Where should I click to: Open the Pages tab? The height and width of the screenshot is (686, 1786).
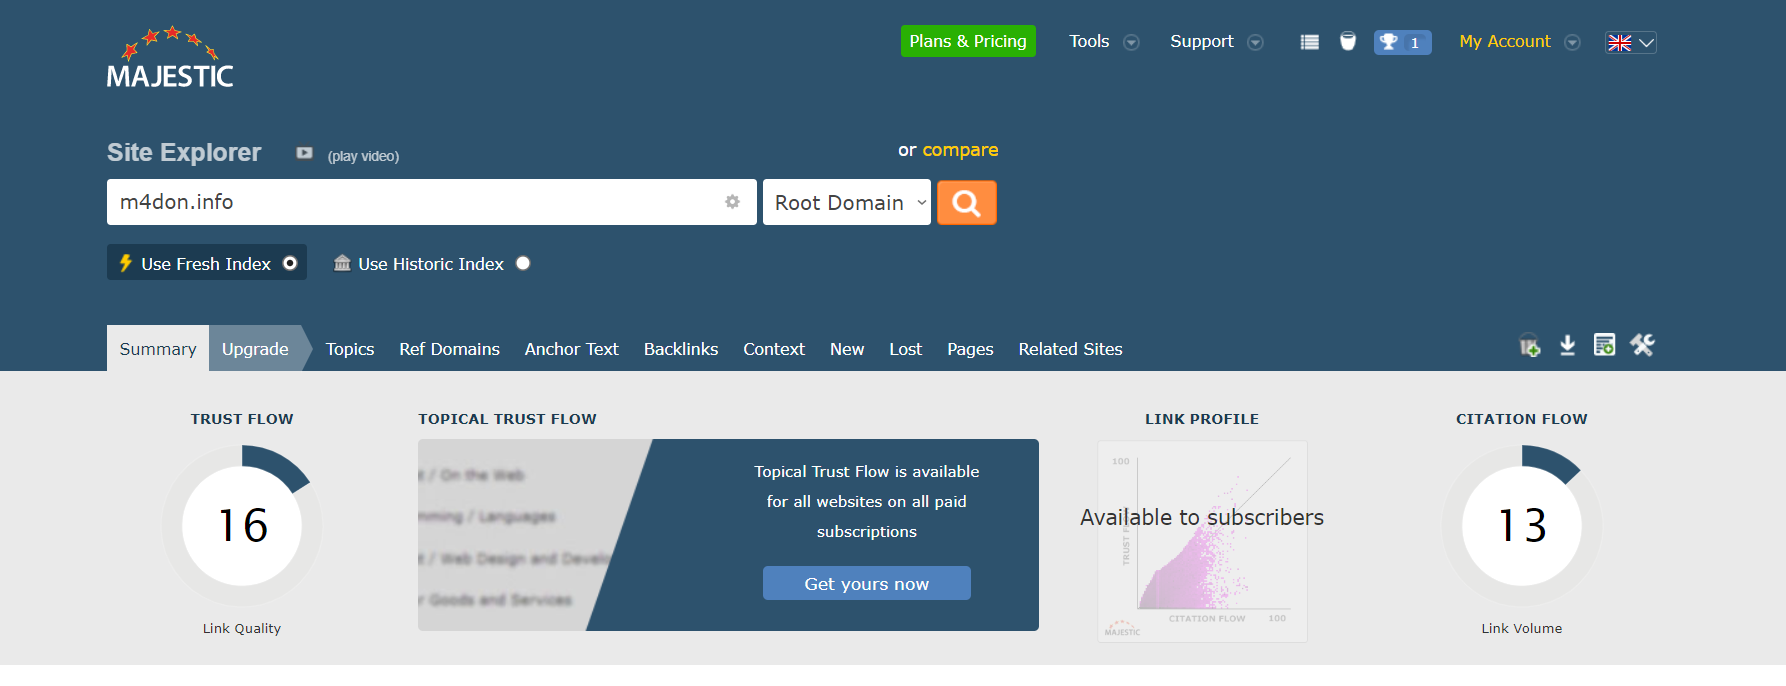pyautogui.click(x=970, y=349)
